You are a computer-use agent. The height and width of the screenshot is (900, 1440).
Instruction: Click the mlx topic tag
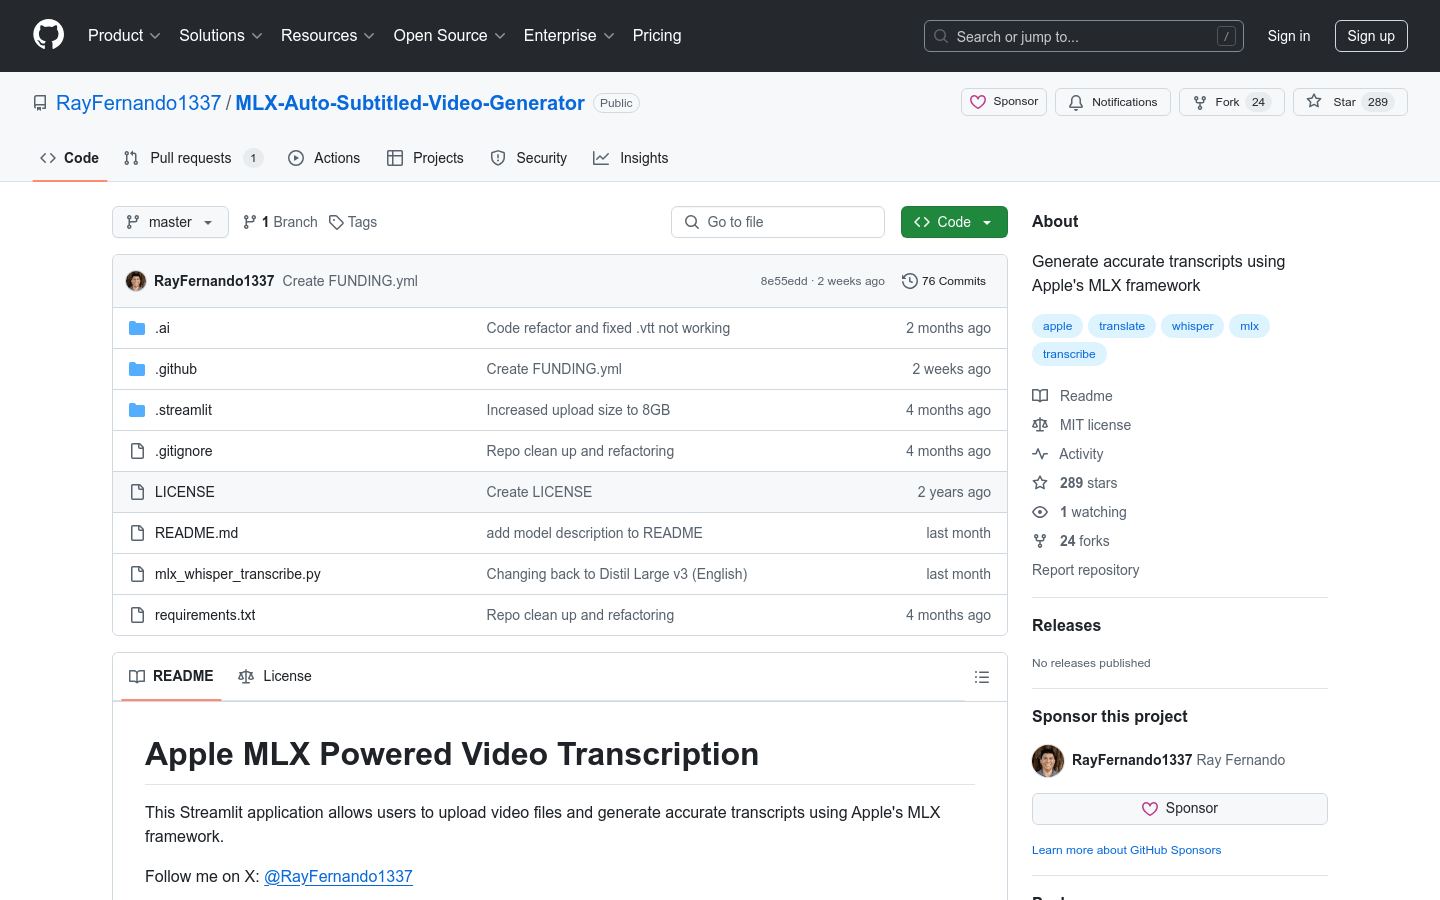(1250, 326)
